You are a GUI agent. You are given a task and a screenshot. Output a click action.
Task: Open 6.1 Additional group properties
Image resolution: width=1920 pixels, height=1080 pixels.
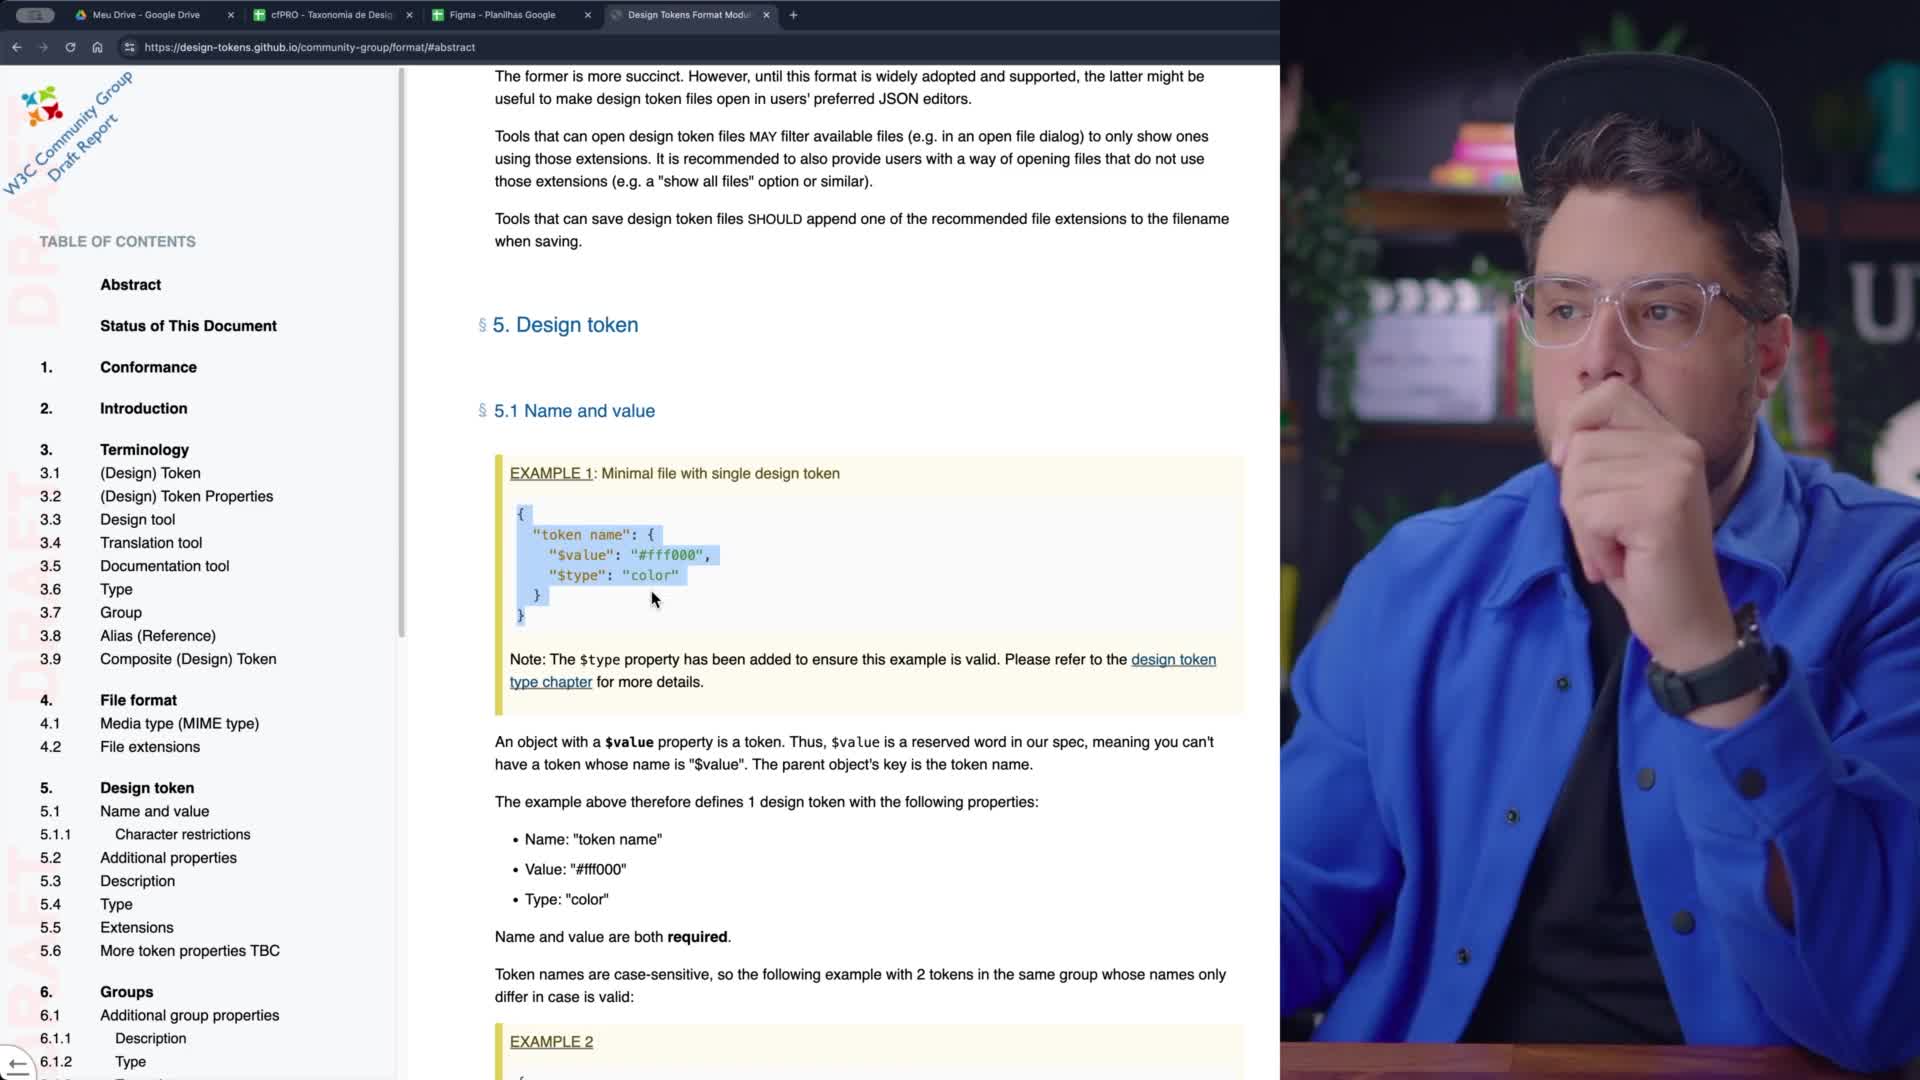[x=189, y=1015]
